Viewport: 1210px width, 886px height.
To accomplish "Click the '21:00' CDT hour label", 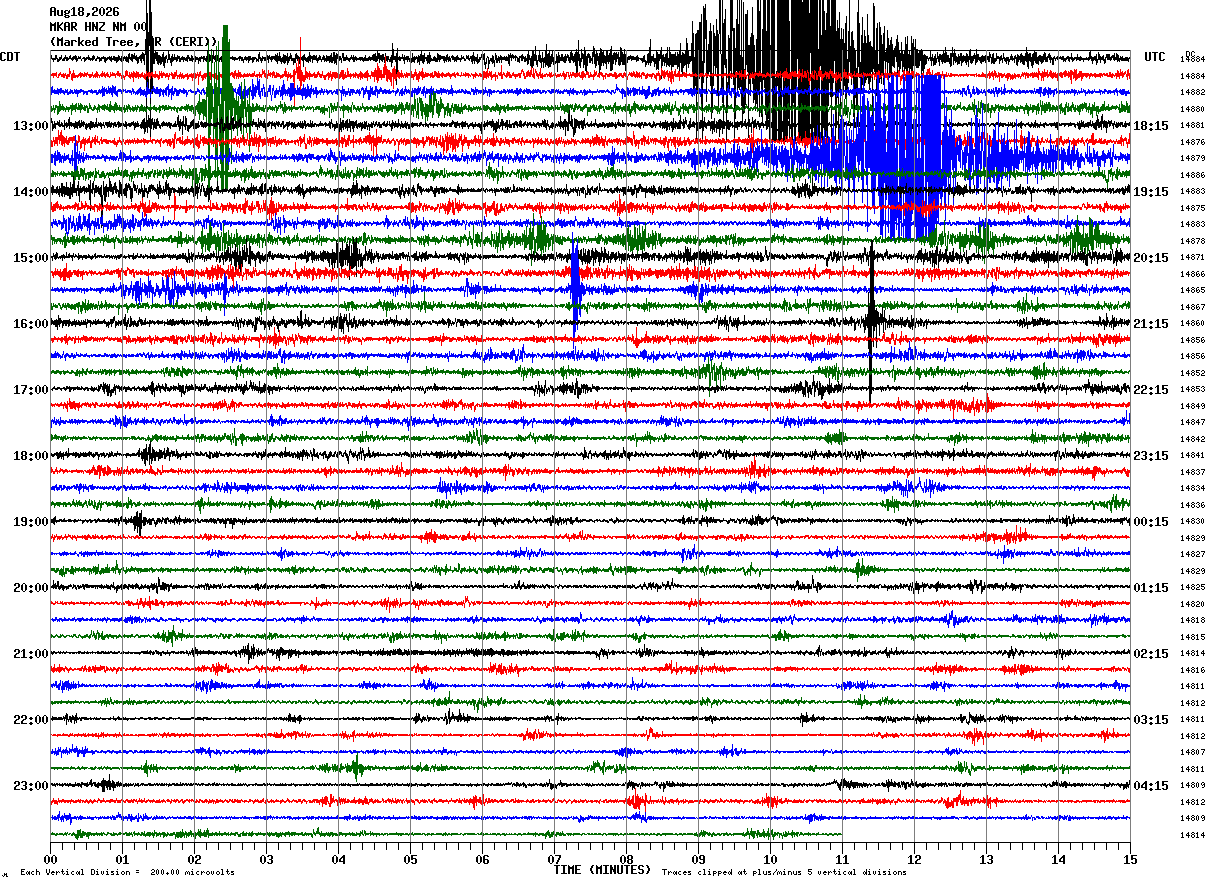I will pyautogui.click(x=31, y=654).
